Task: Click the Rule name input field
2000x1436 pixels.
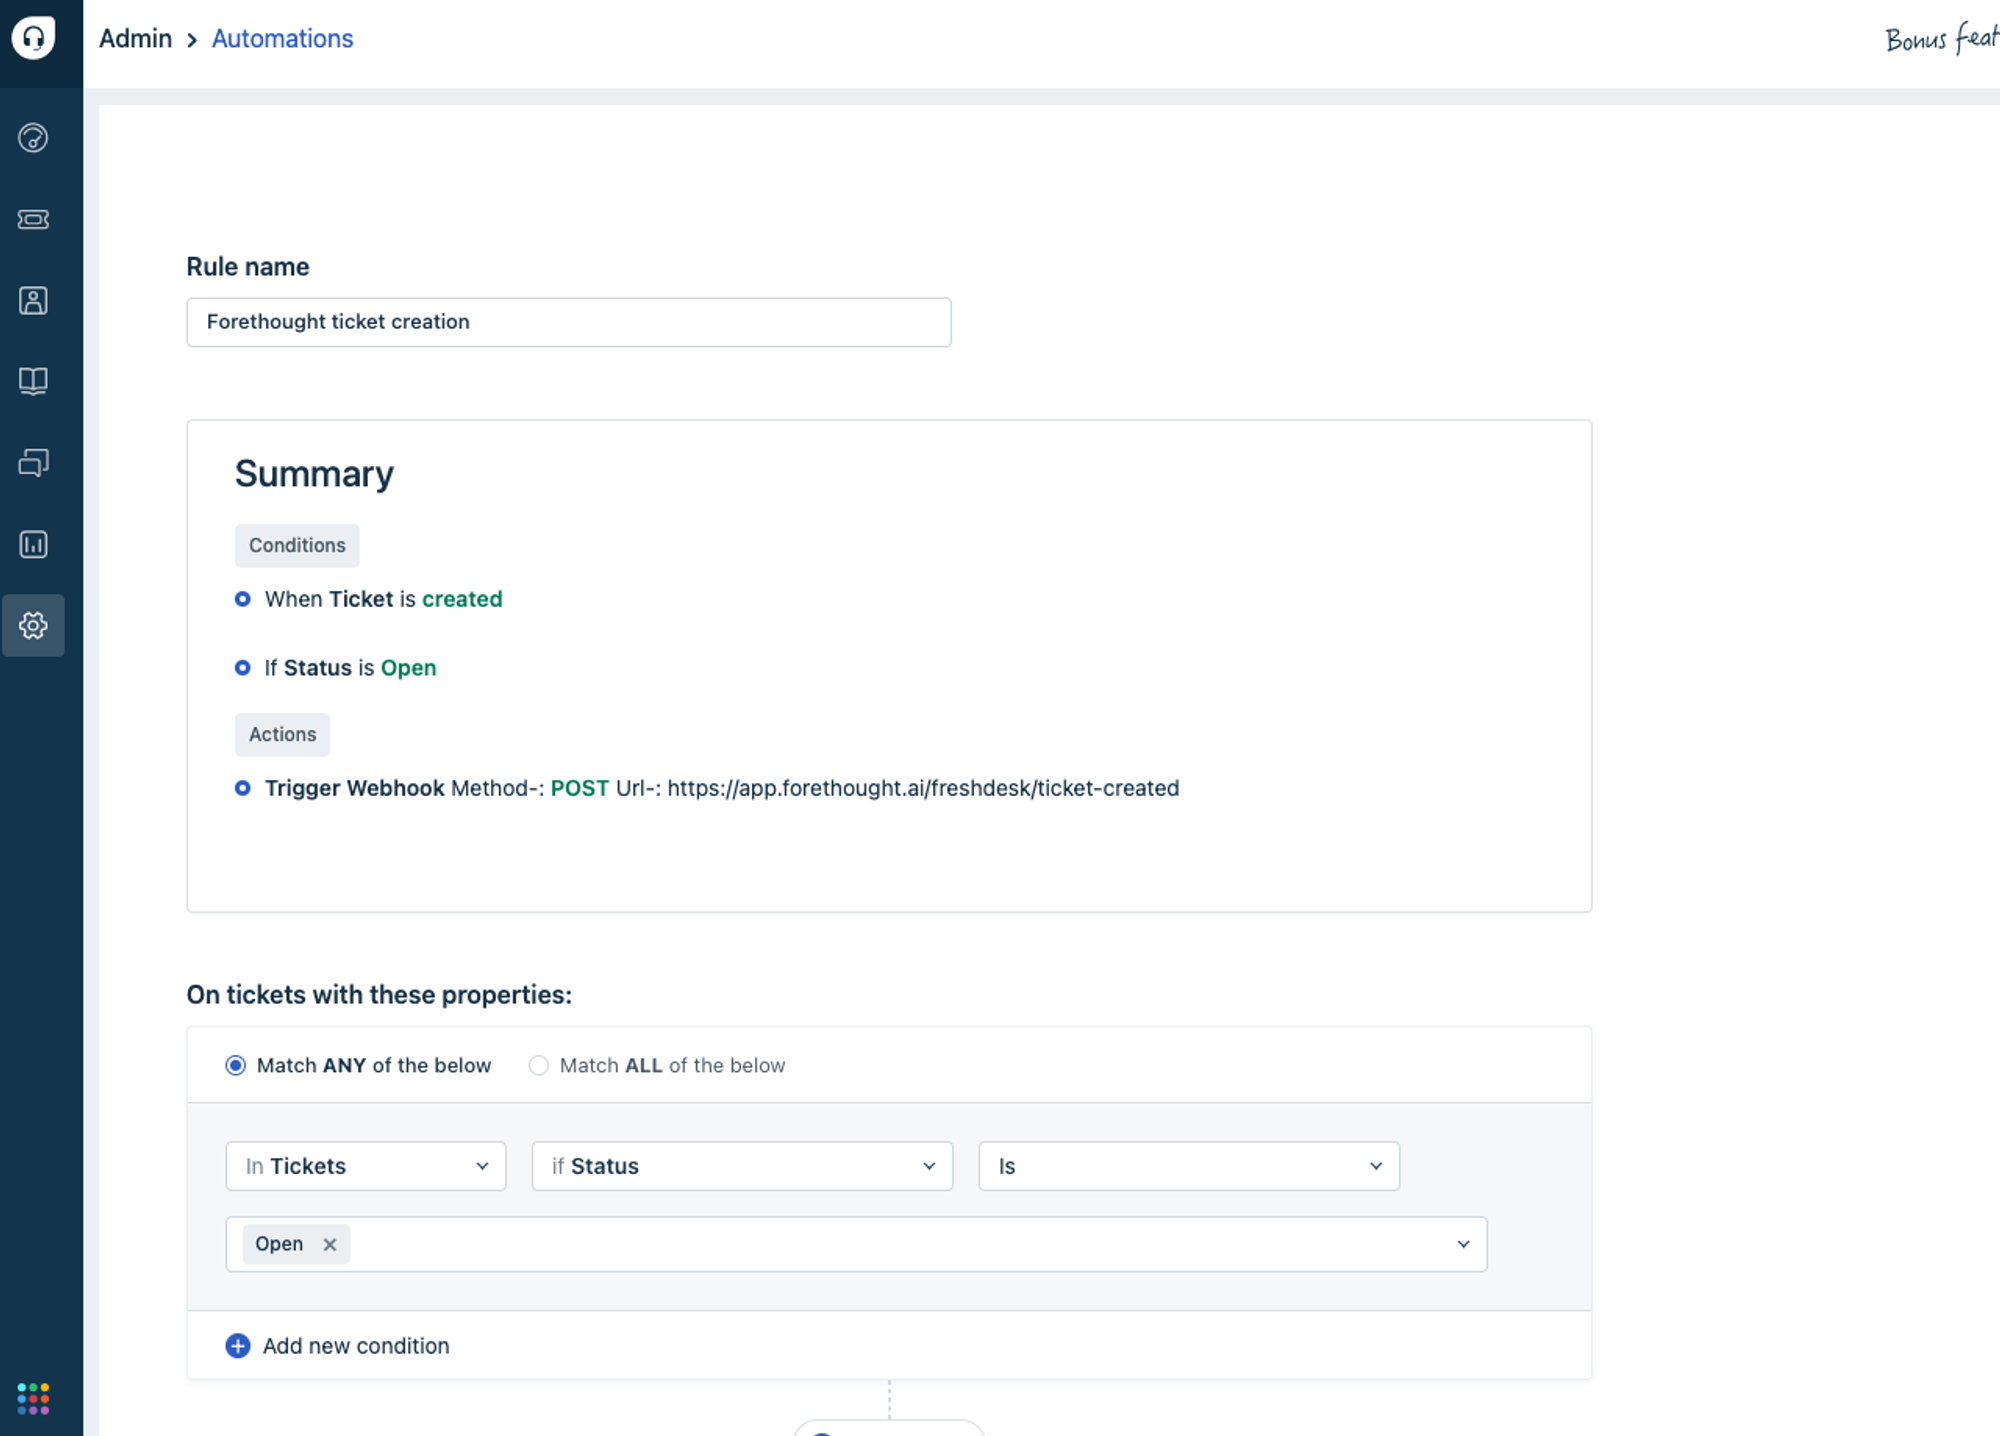Action: (x=569, y=322)
